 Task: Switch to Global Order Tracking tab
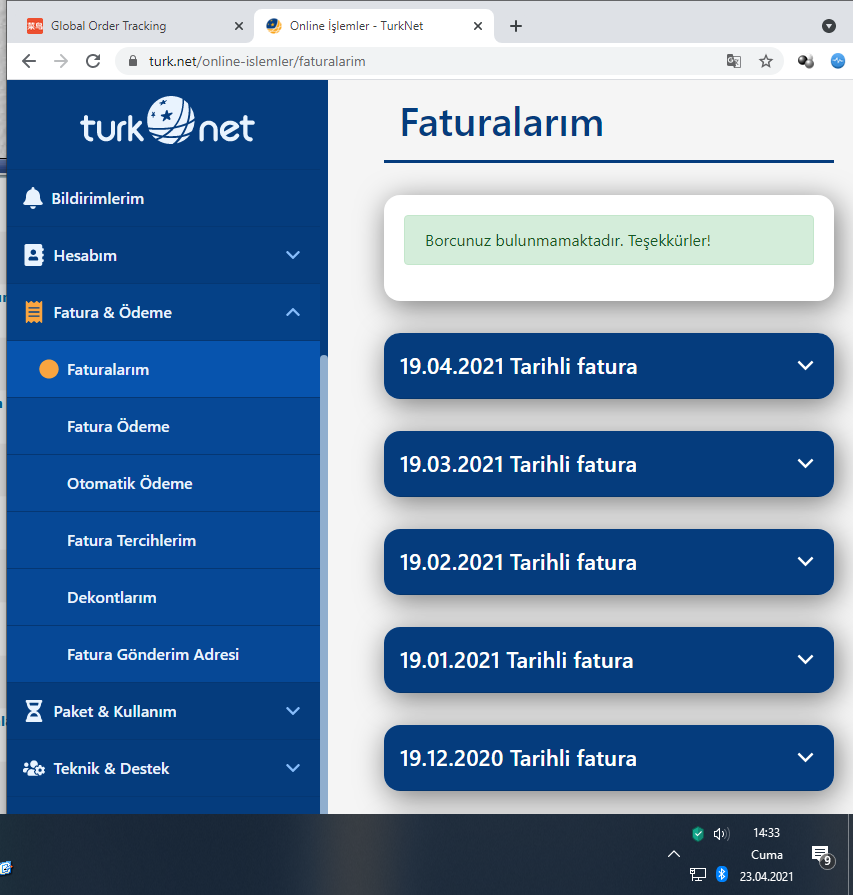pos(130,26)
